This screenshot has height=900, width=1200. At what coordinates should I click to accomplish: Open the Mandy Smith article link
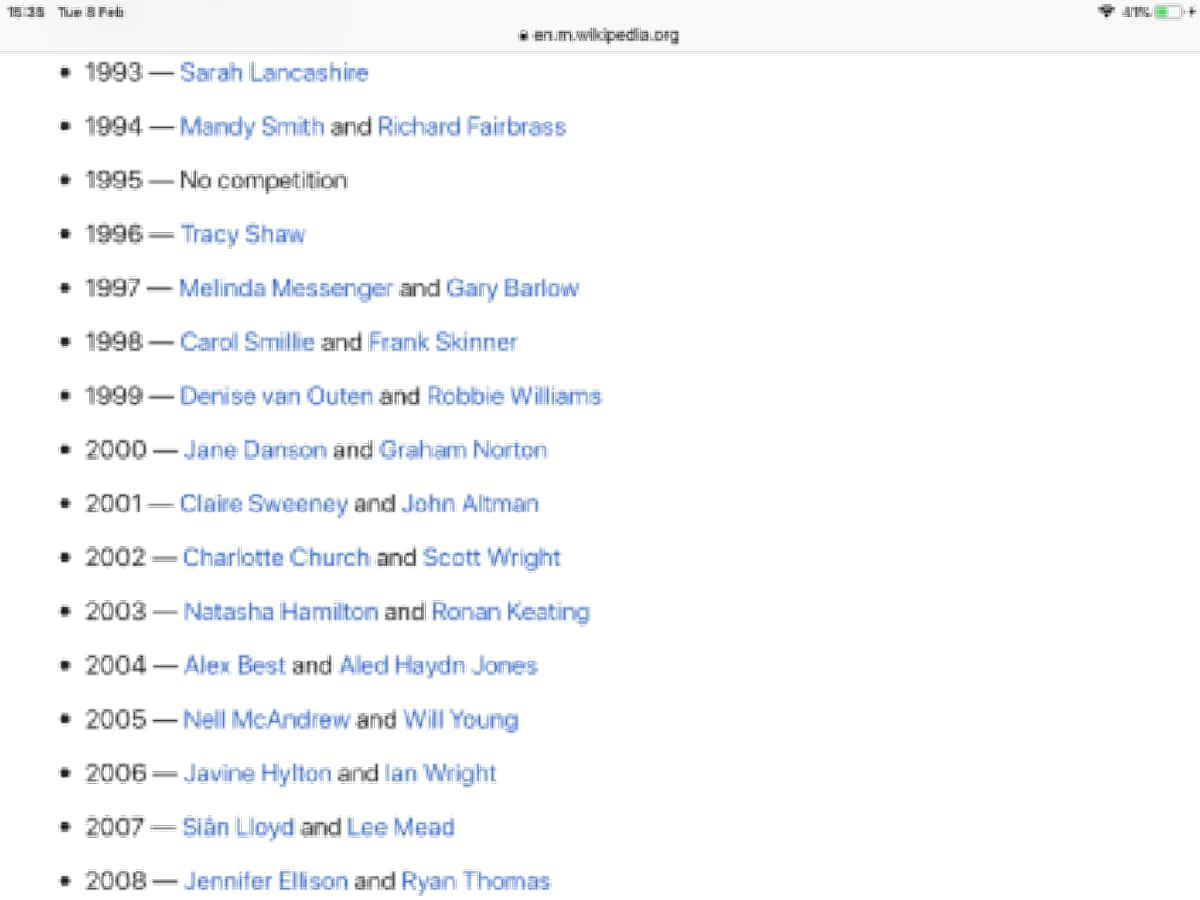coord(251,127)
